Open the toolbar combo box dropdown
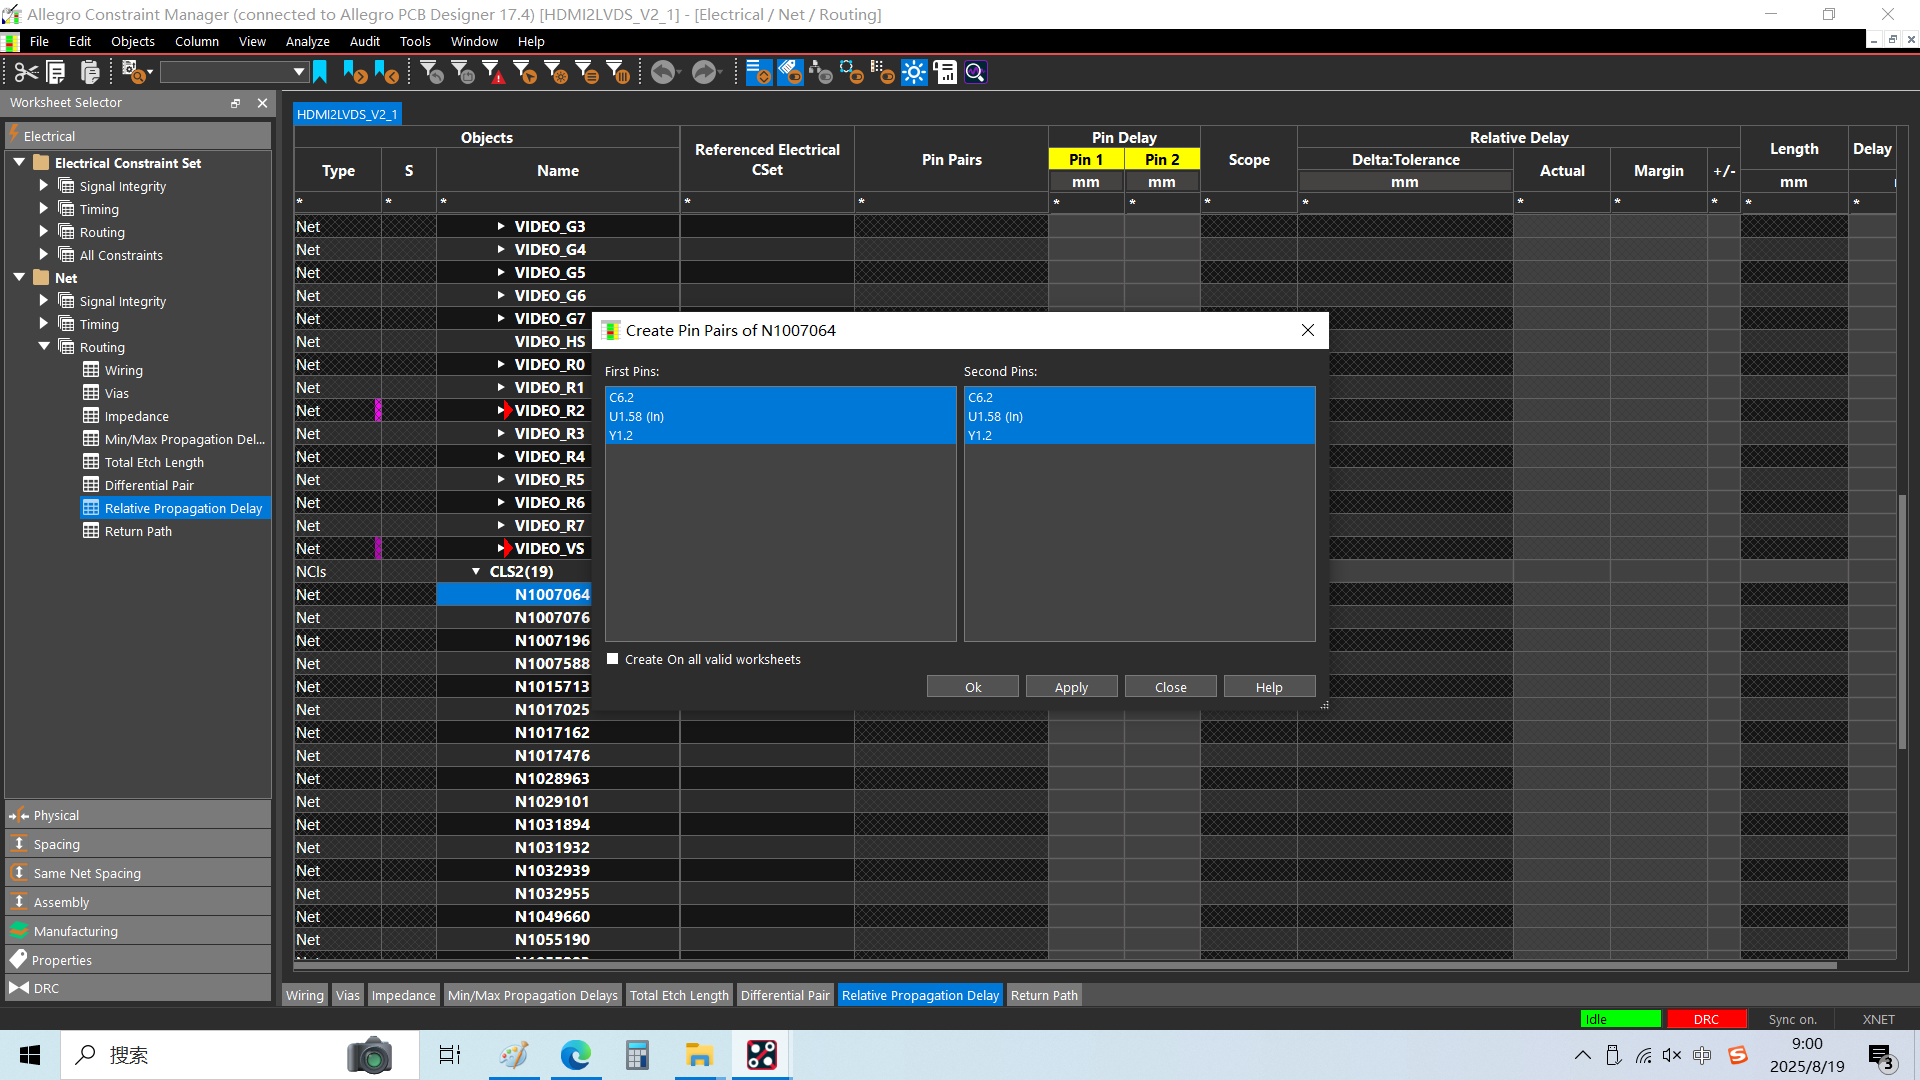 point(298,72)
